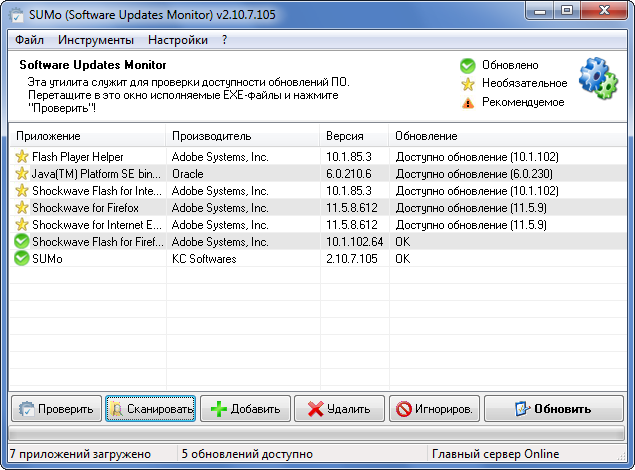
Task: Close the SUMo window
Action: (x=605, y=11)
